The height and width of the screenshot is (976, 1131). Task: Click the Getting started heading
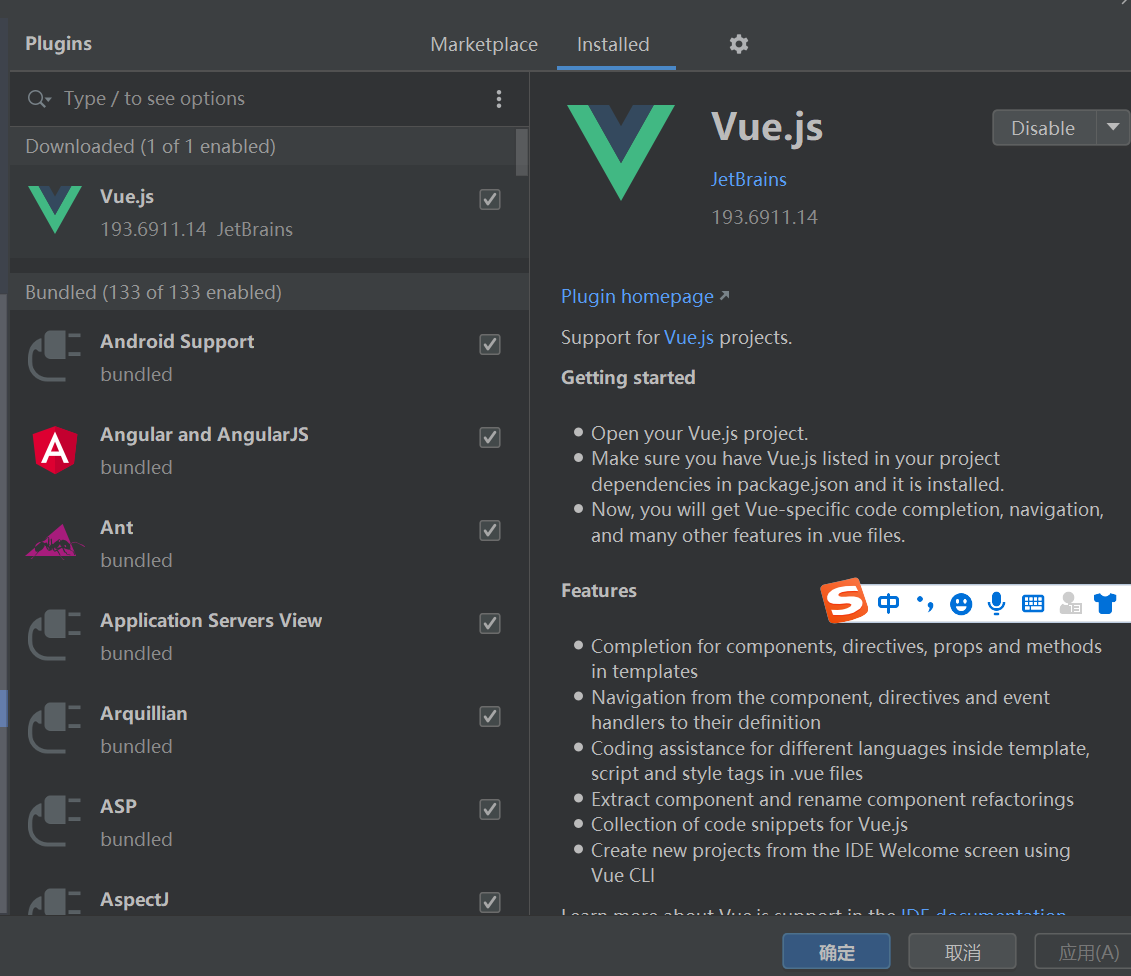[x=628, y=378]
